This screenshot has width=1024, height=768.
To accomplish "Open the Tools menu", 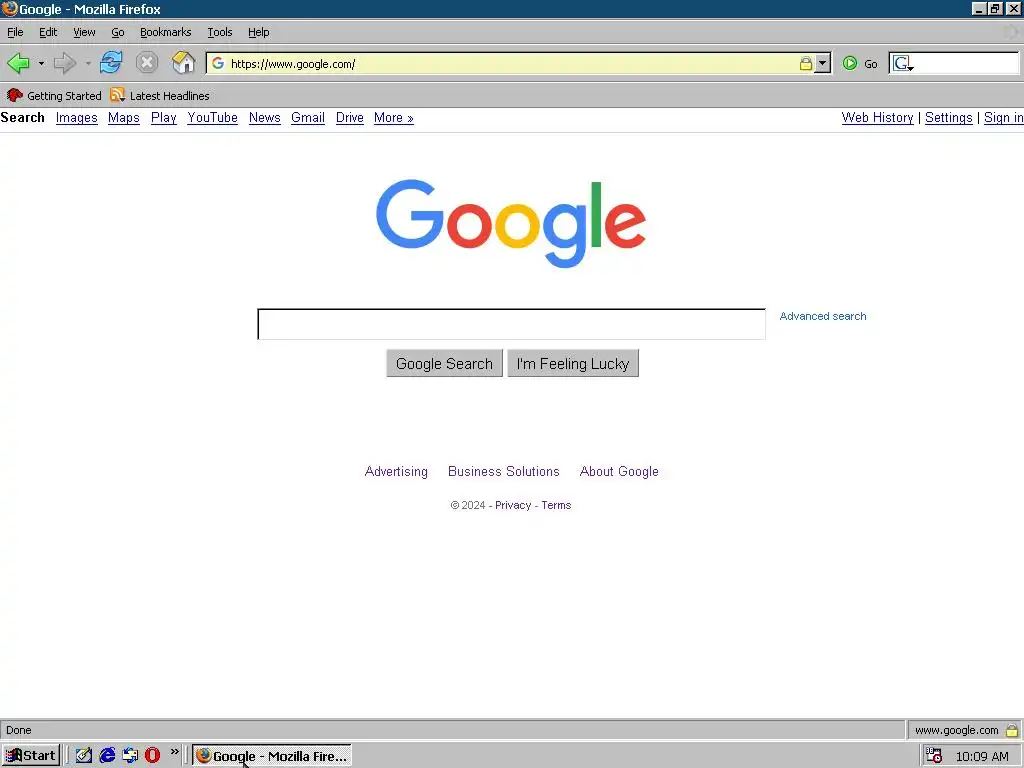I will [x=219, y=32].
